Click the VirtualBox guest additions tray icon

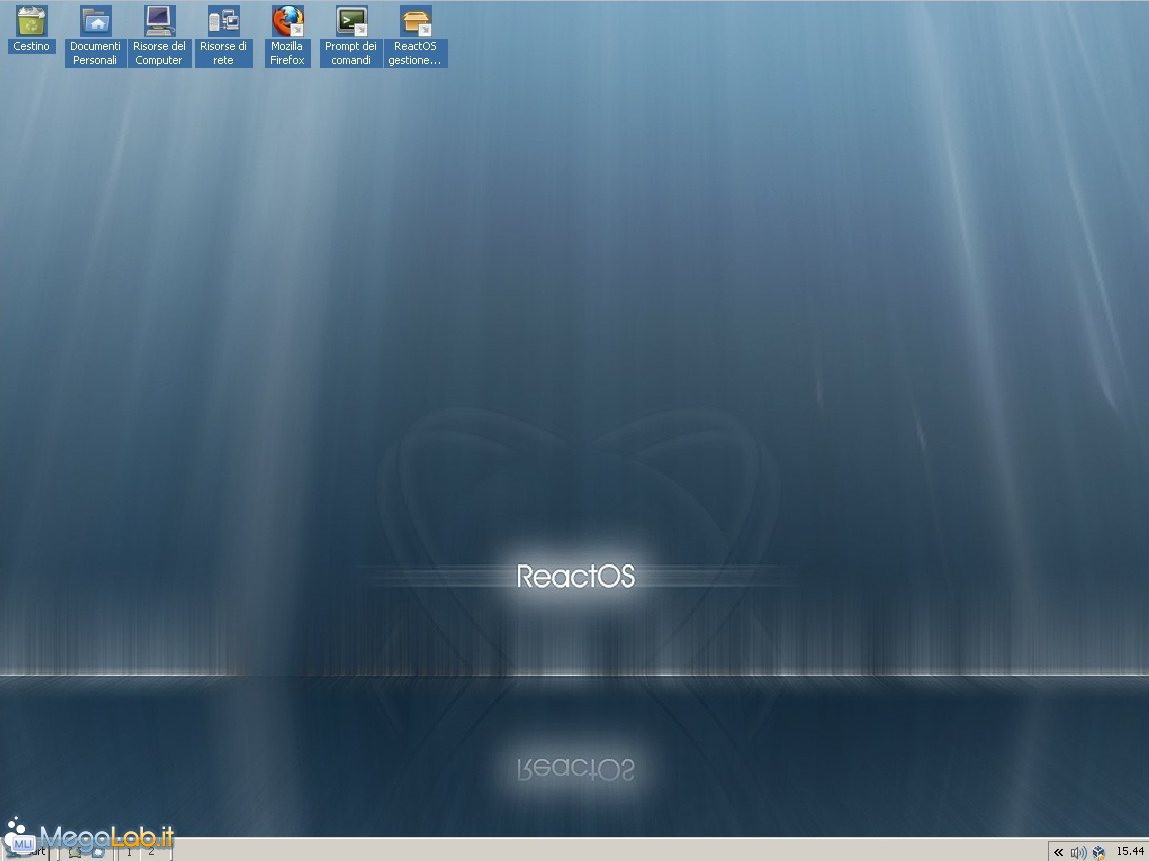pos(1098,852)
